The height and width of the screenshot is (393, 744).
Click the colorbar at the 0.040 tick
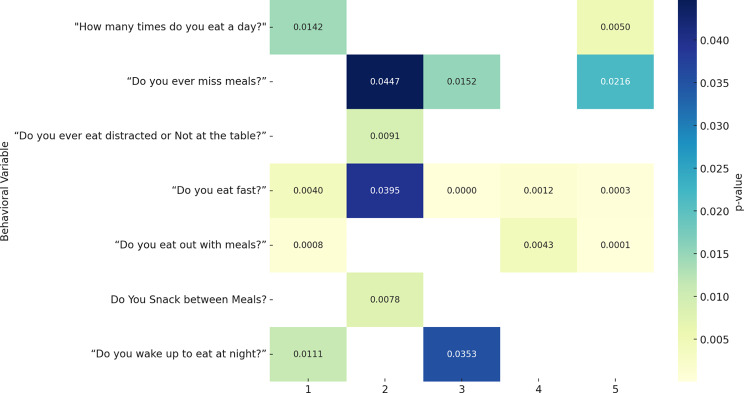tap(688, 40)
